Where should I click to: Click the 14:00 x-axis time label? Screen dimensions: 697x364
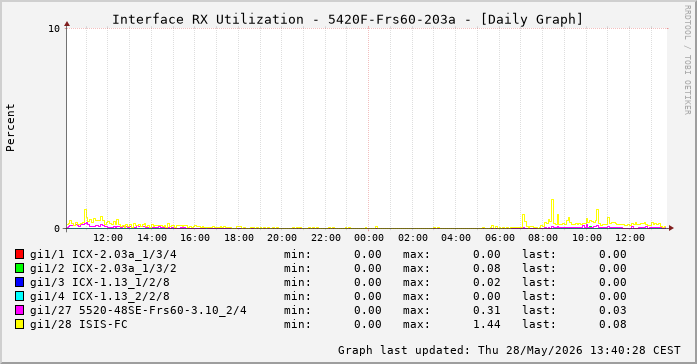(x=151, y=238)
